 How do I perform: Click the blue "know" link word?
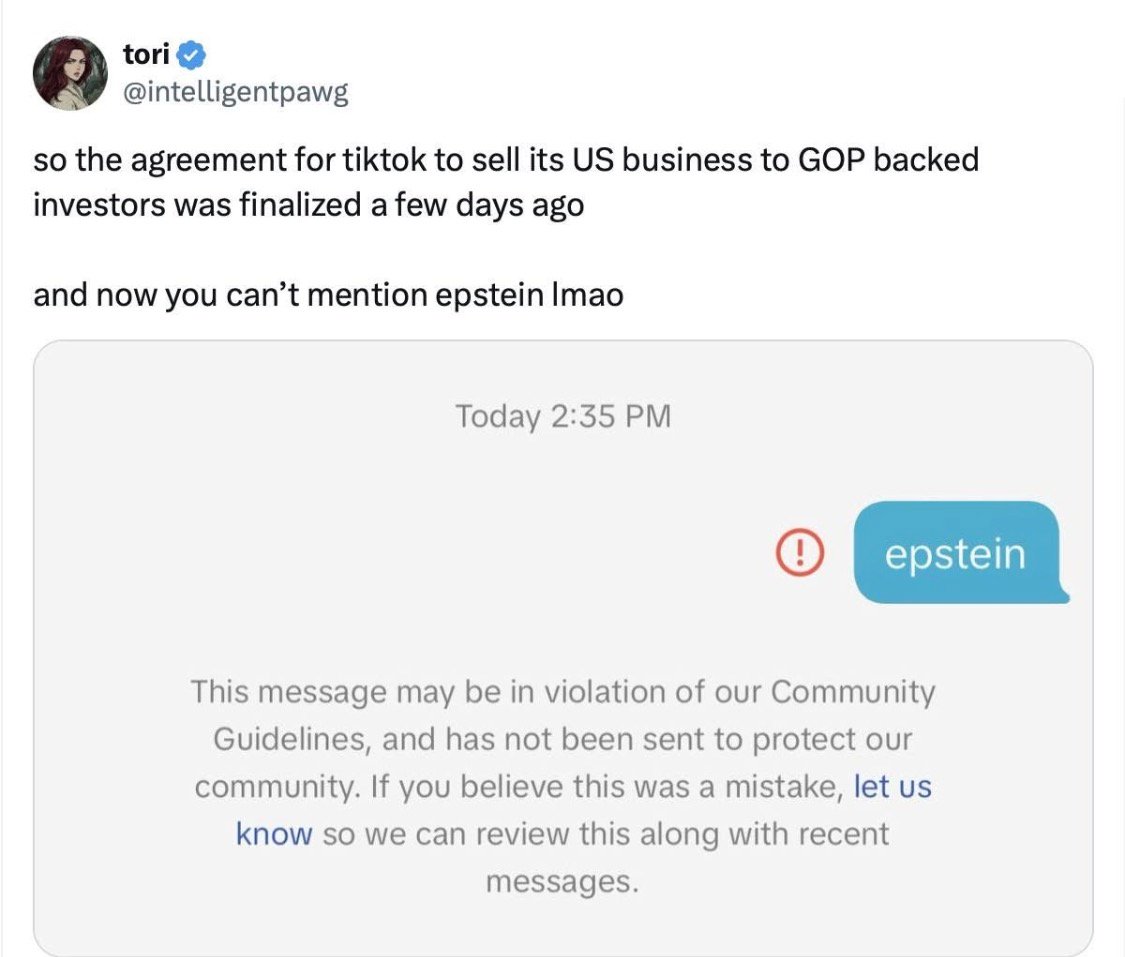pyautogui.click(x=274, y=833)
